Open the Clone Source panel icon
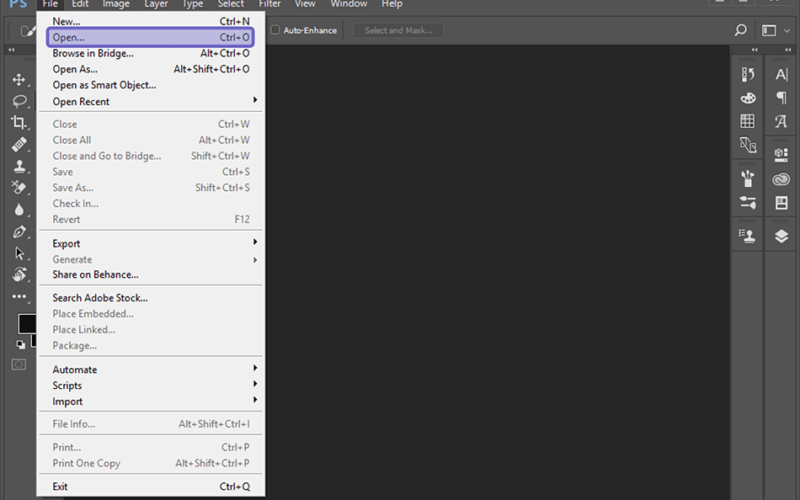The height and width of the screenshot is (500, 800). [x=747, y=236]
